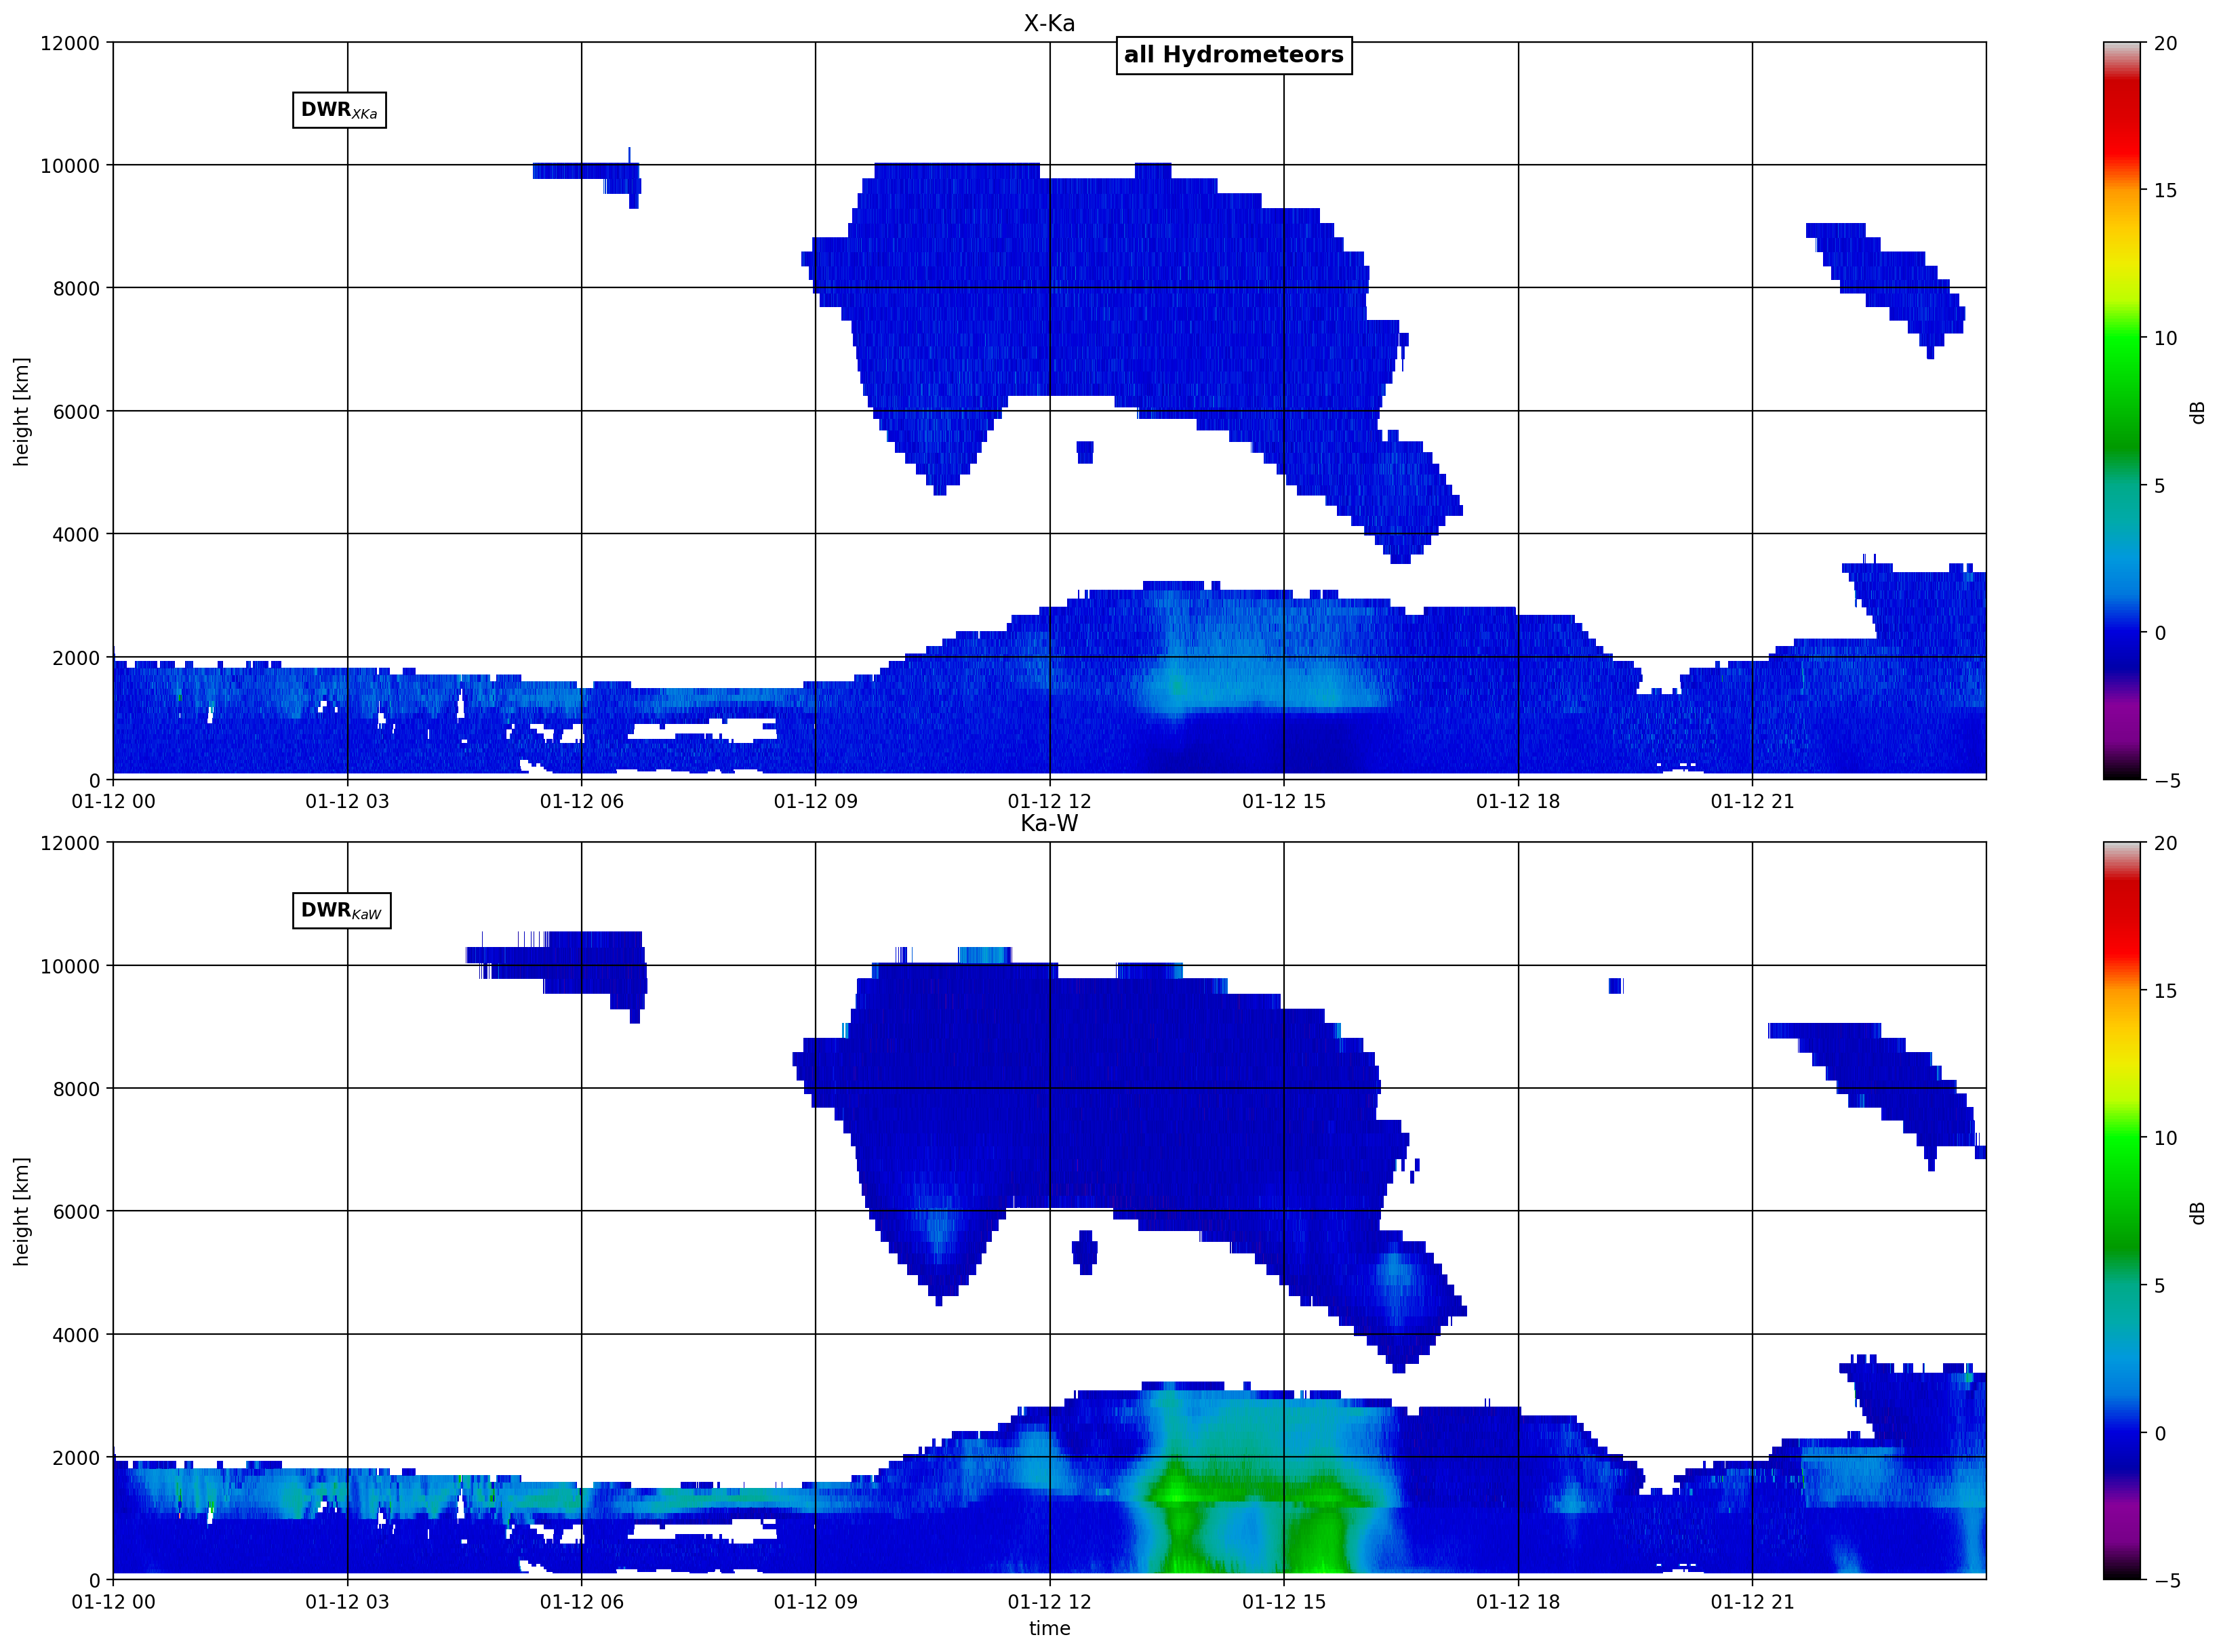This screenshot has width=2221, height=1652.
Task: Click the "01-12 00" time tick under the X-Ka plot
Action: [113, 801]
